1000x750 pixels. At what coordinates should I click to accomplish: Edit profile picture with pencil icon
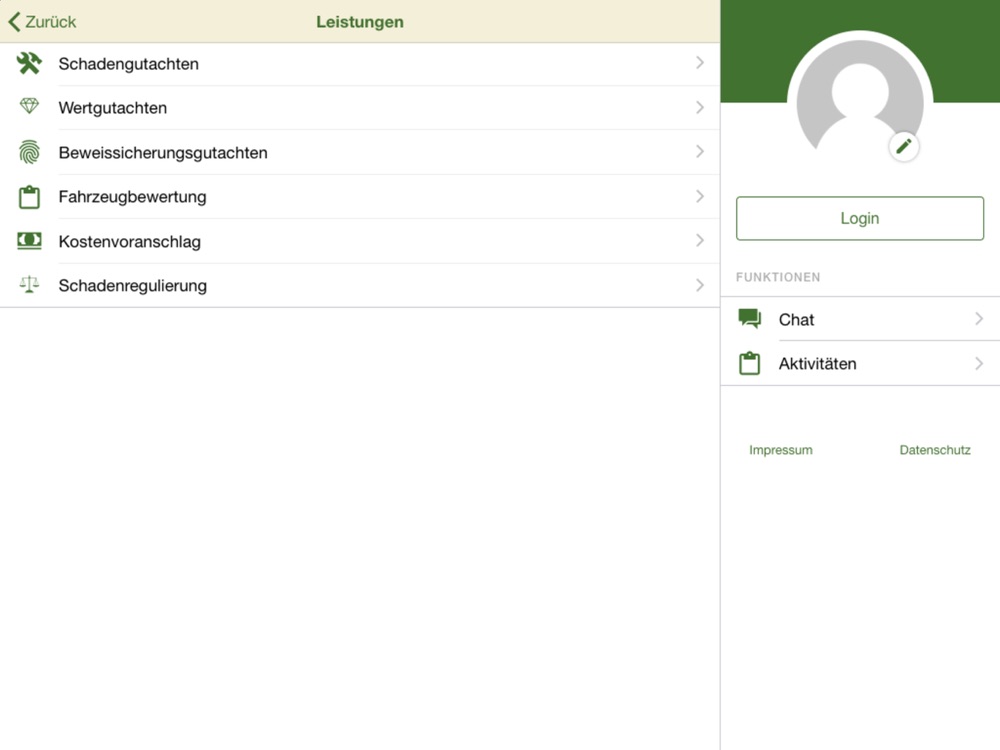903,147
